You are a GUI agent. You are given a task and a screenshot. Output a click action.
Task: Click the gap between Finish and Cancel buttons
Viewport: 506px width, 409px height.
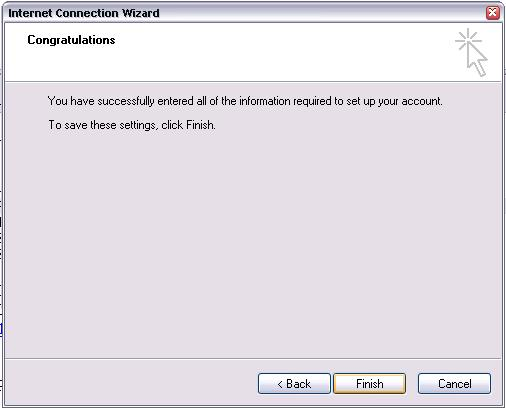[412, 384]
